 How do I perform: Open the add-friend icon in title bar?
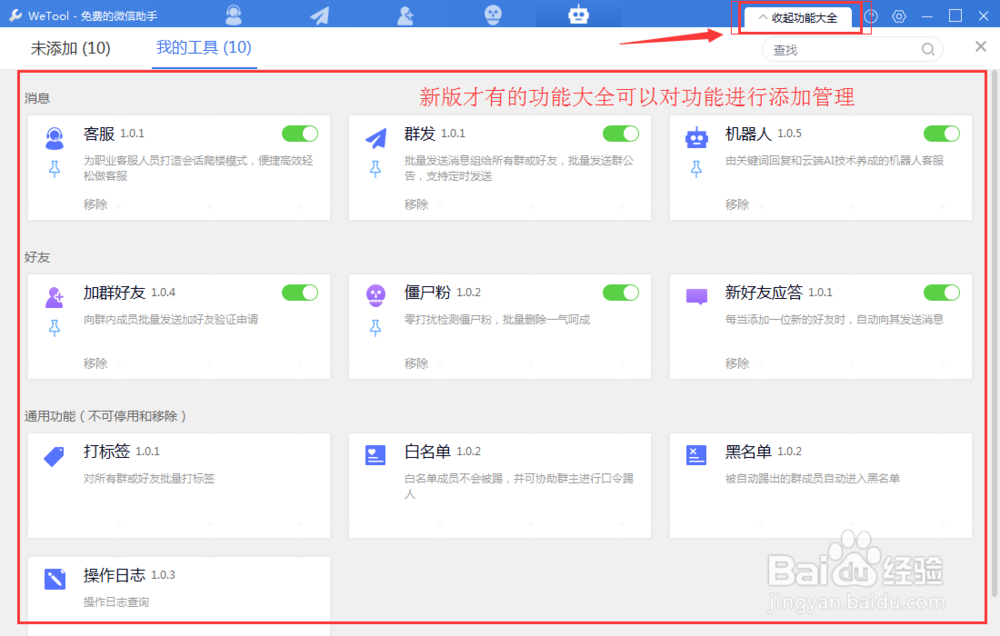pos(406,15)
